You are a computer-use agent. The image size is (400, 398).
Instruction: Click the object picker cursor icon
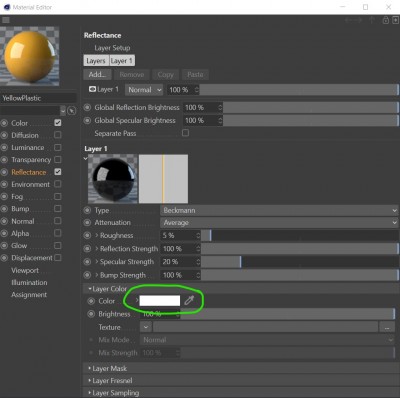click(72, 111)
